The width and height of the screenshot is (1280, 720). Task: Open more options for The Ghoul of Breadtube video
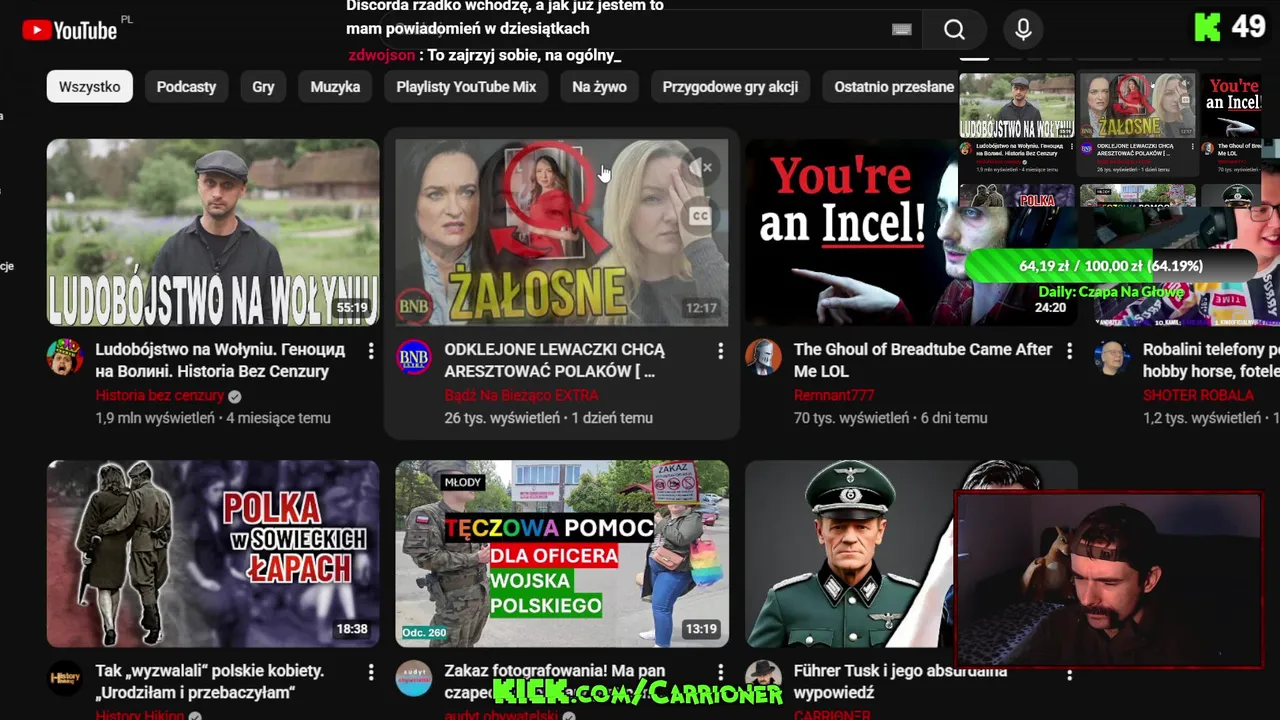click(1069, 351)
